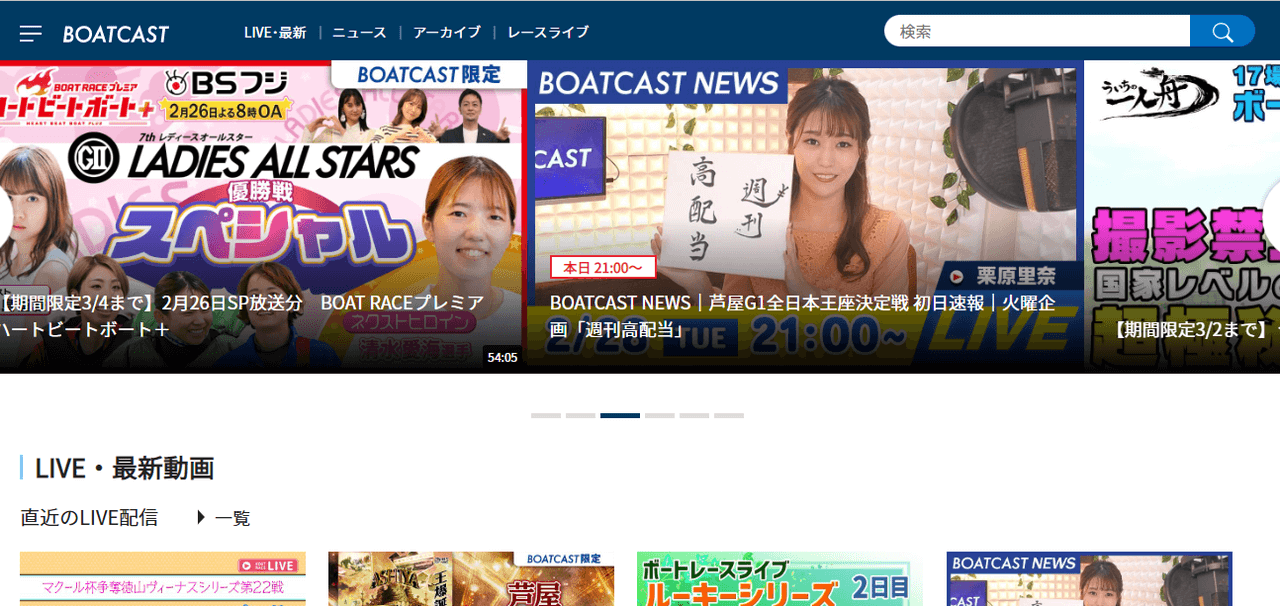1280x606 pixels.
Task: Jump to the first carousel indicator
Action: [x=546, y=415]
